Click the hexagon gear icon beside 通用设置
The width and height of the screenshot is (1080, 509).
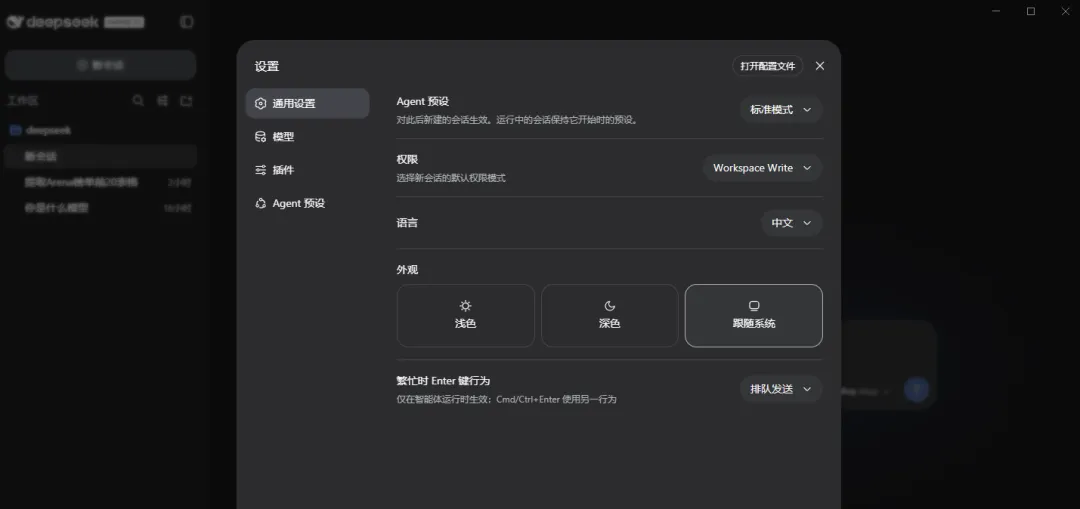click(x=260, y=103)
